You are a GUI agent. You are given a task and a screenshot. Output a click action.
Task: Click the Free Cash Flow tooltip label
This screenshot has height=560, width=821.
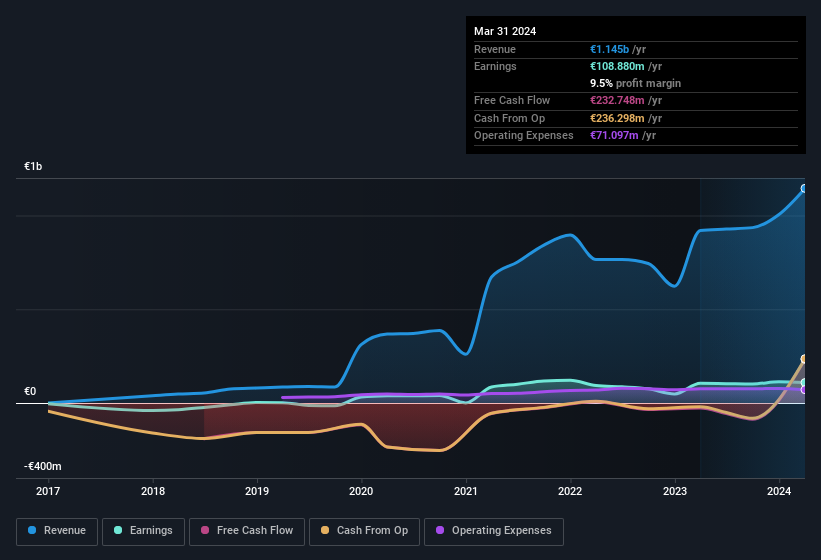[x=512, y=100]
